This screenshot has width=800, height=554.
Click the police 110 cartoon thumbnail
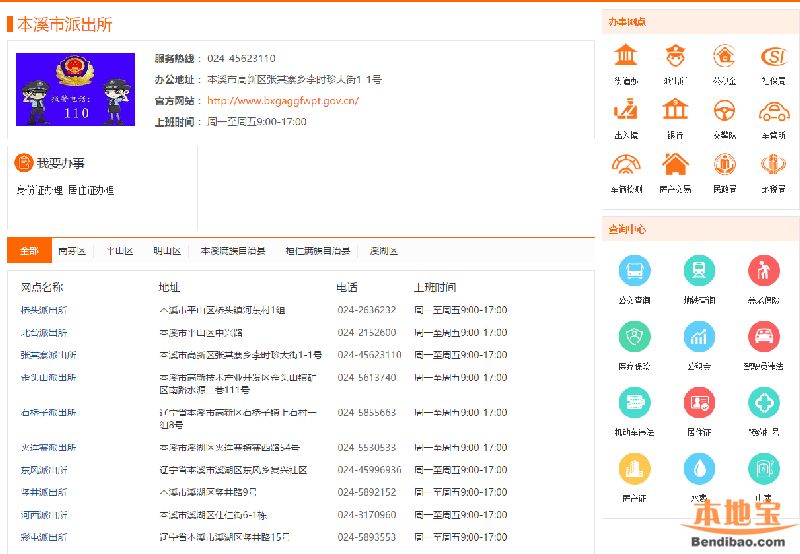(75, 90)
